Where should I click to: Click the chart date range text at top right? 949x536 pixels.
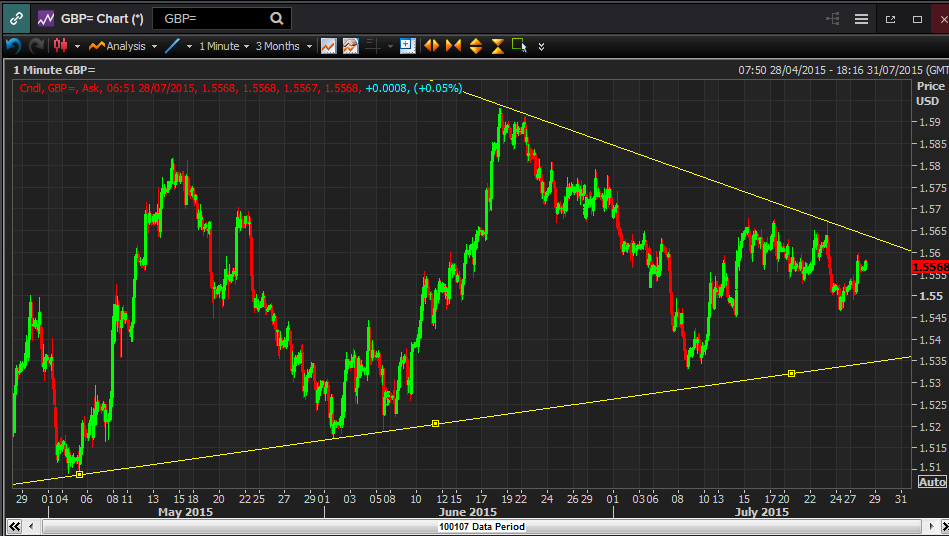click(x=843, y=70)
